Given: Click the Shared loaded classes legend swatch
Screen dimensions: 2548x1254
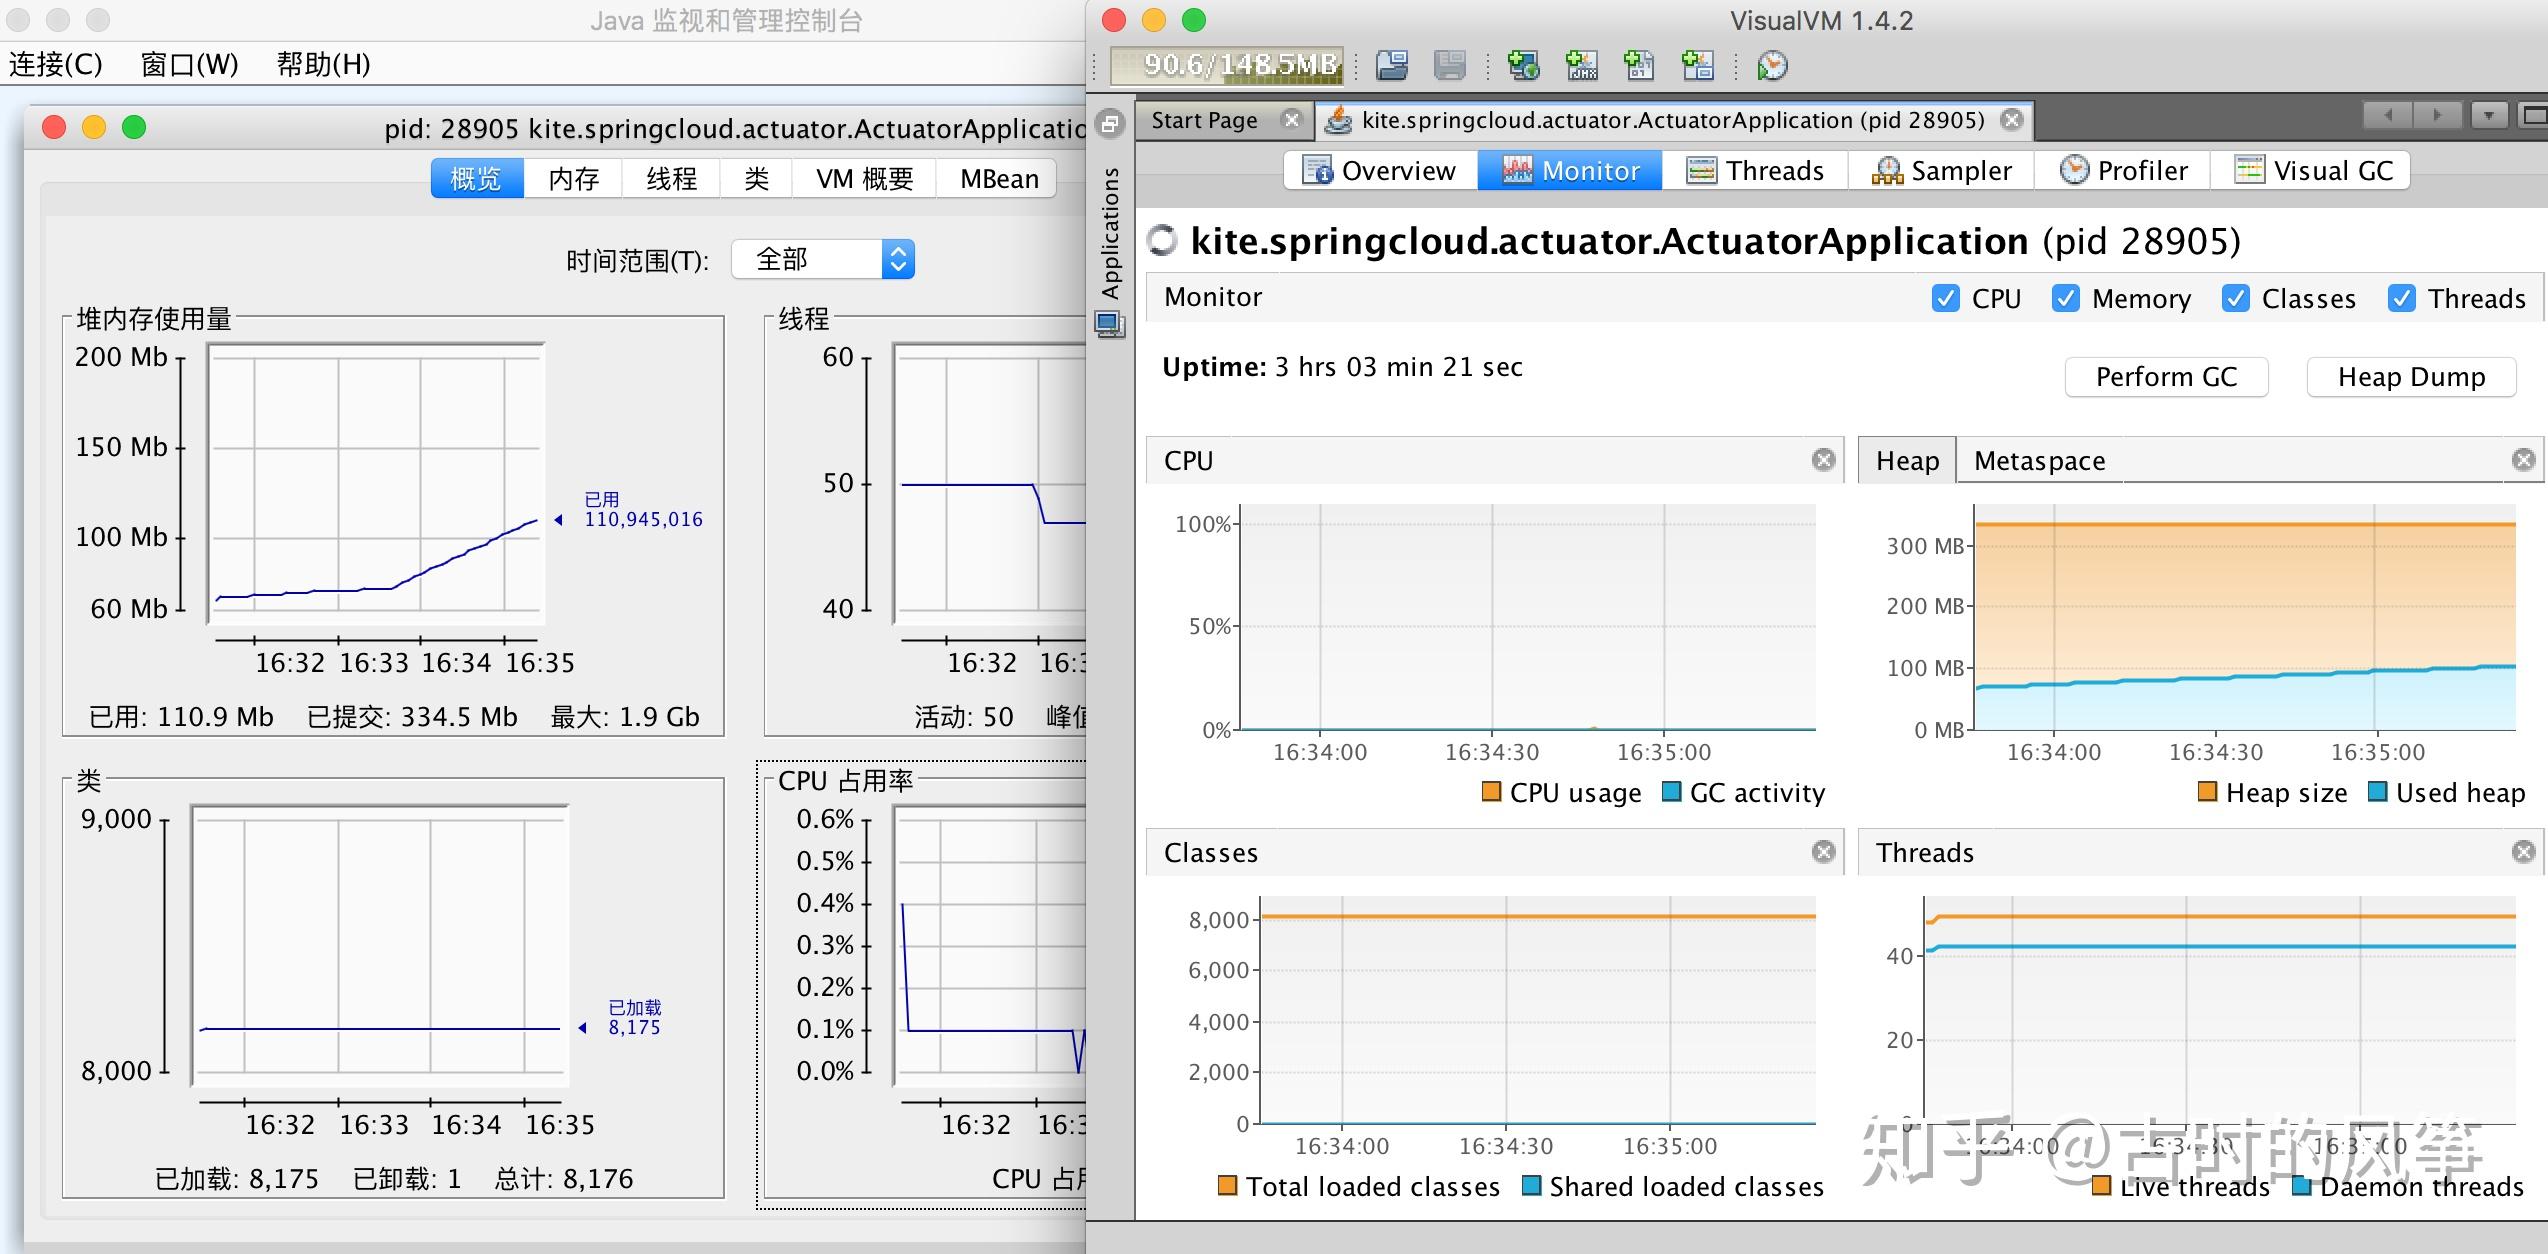Looking at the screenshot, I should tap(1530, 1185).
